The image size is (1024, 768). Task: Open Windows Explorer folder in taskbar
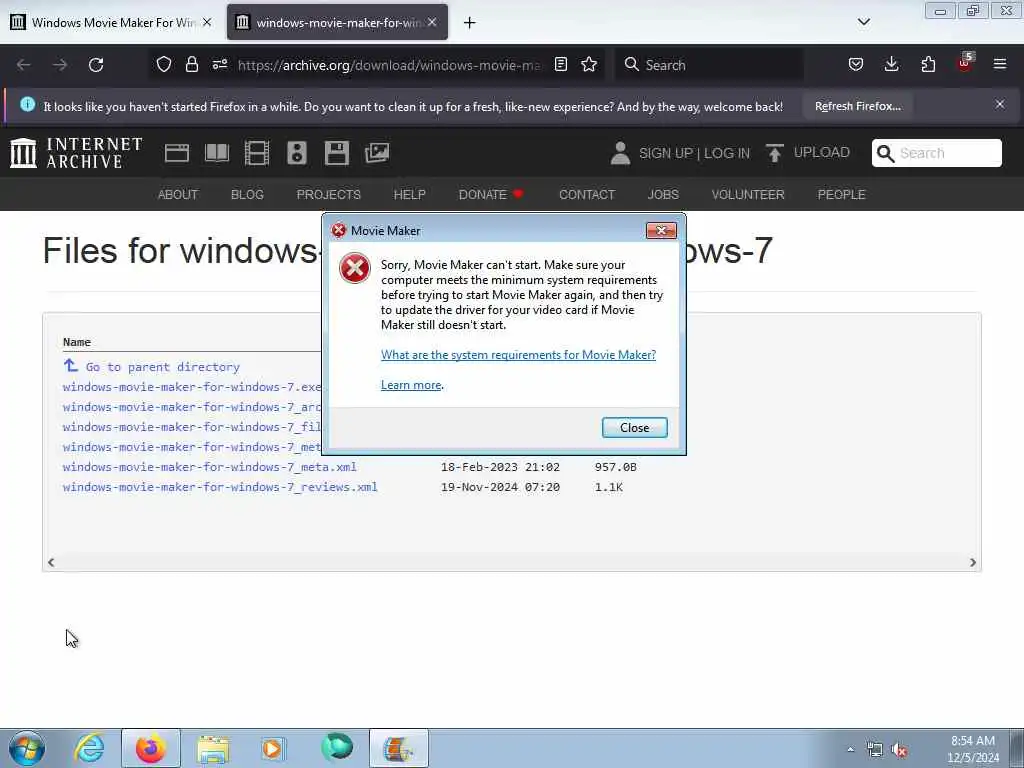(x=213, y=748)
